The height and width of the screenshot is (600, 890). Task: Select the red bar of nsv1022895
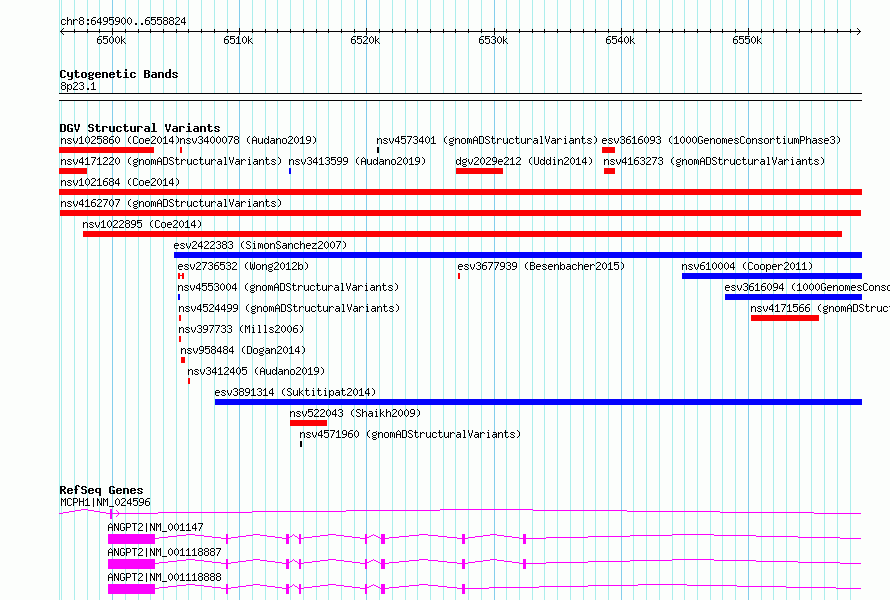(x=462, y=234)
